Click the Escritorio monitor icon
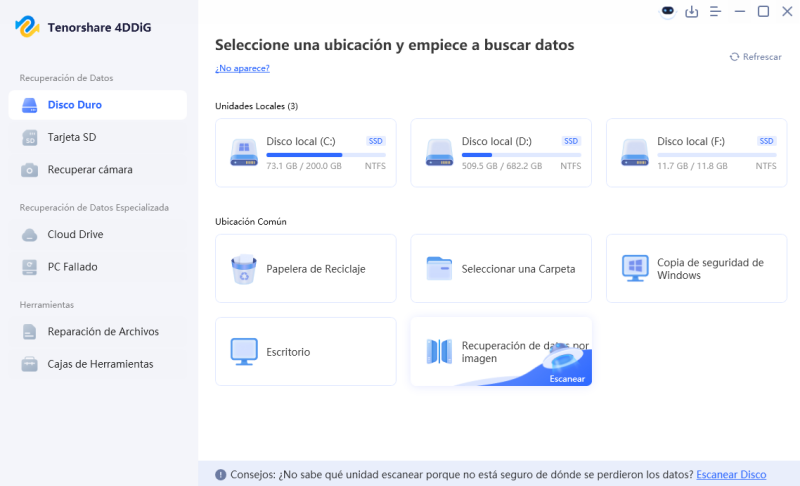 [x=244, y=351]
